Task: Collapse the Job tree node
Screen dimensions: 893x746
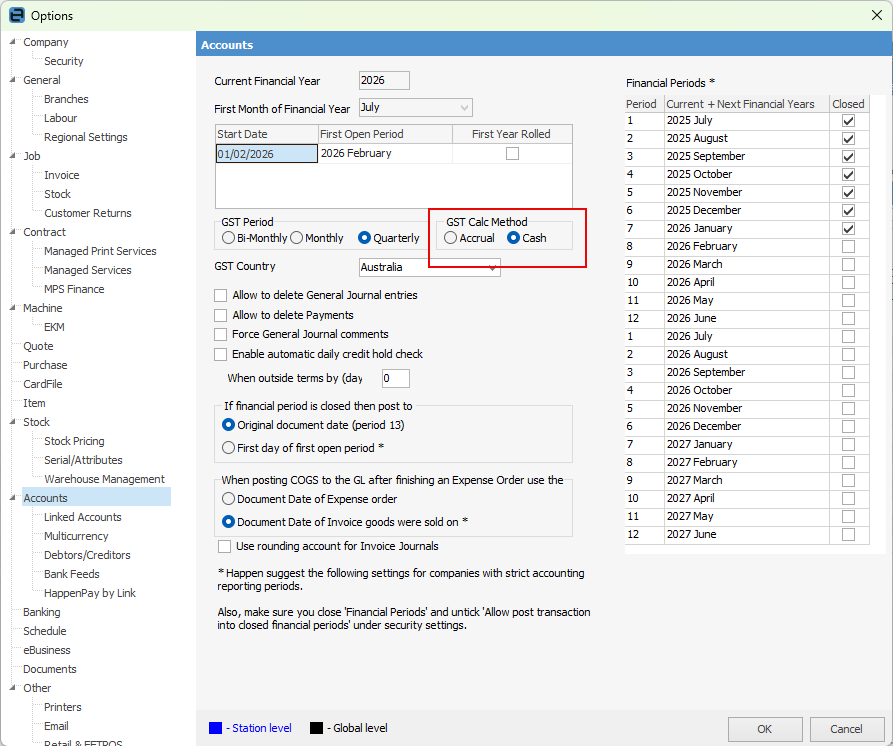Action: [x=13, y=155]
